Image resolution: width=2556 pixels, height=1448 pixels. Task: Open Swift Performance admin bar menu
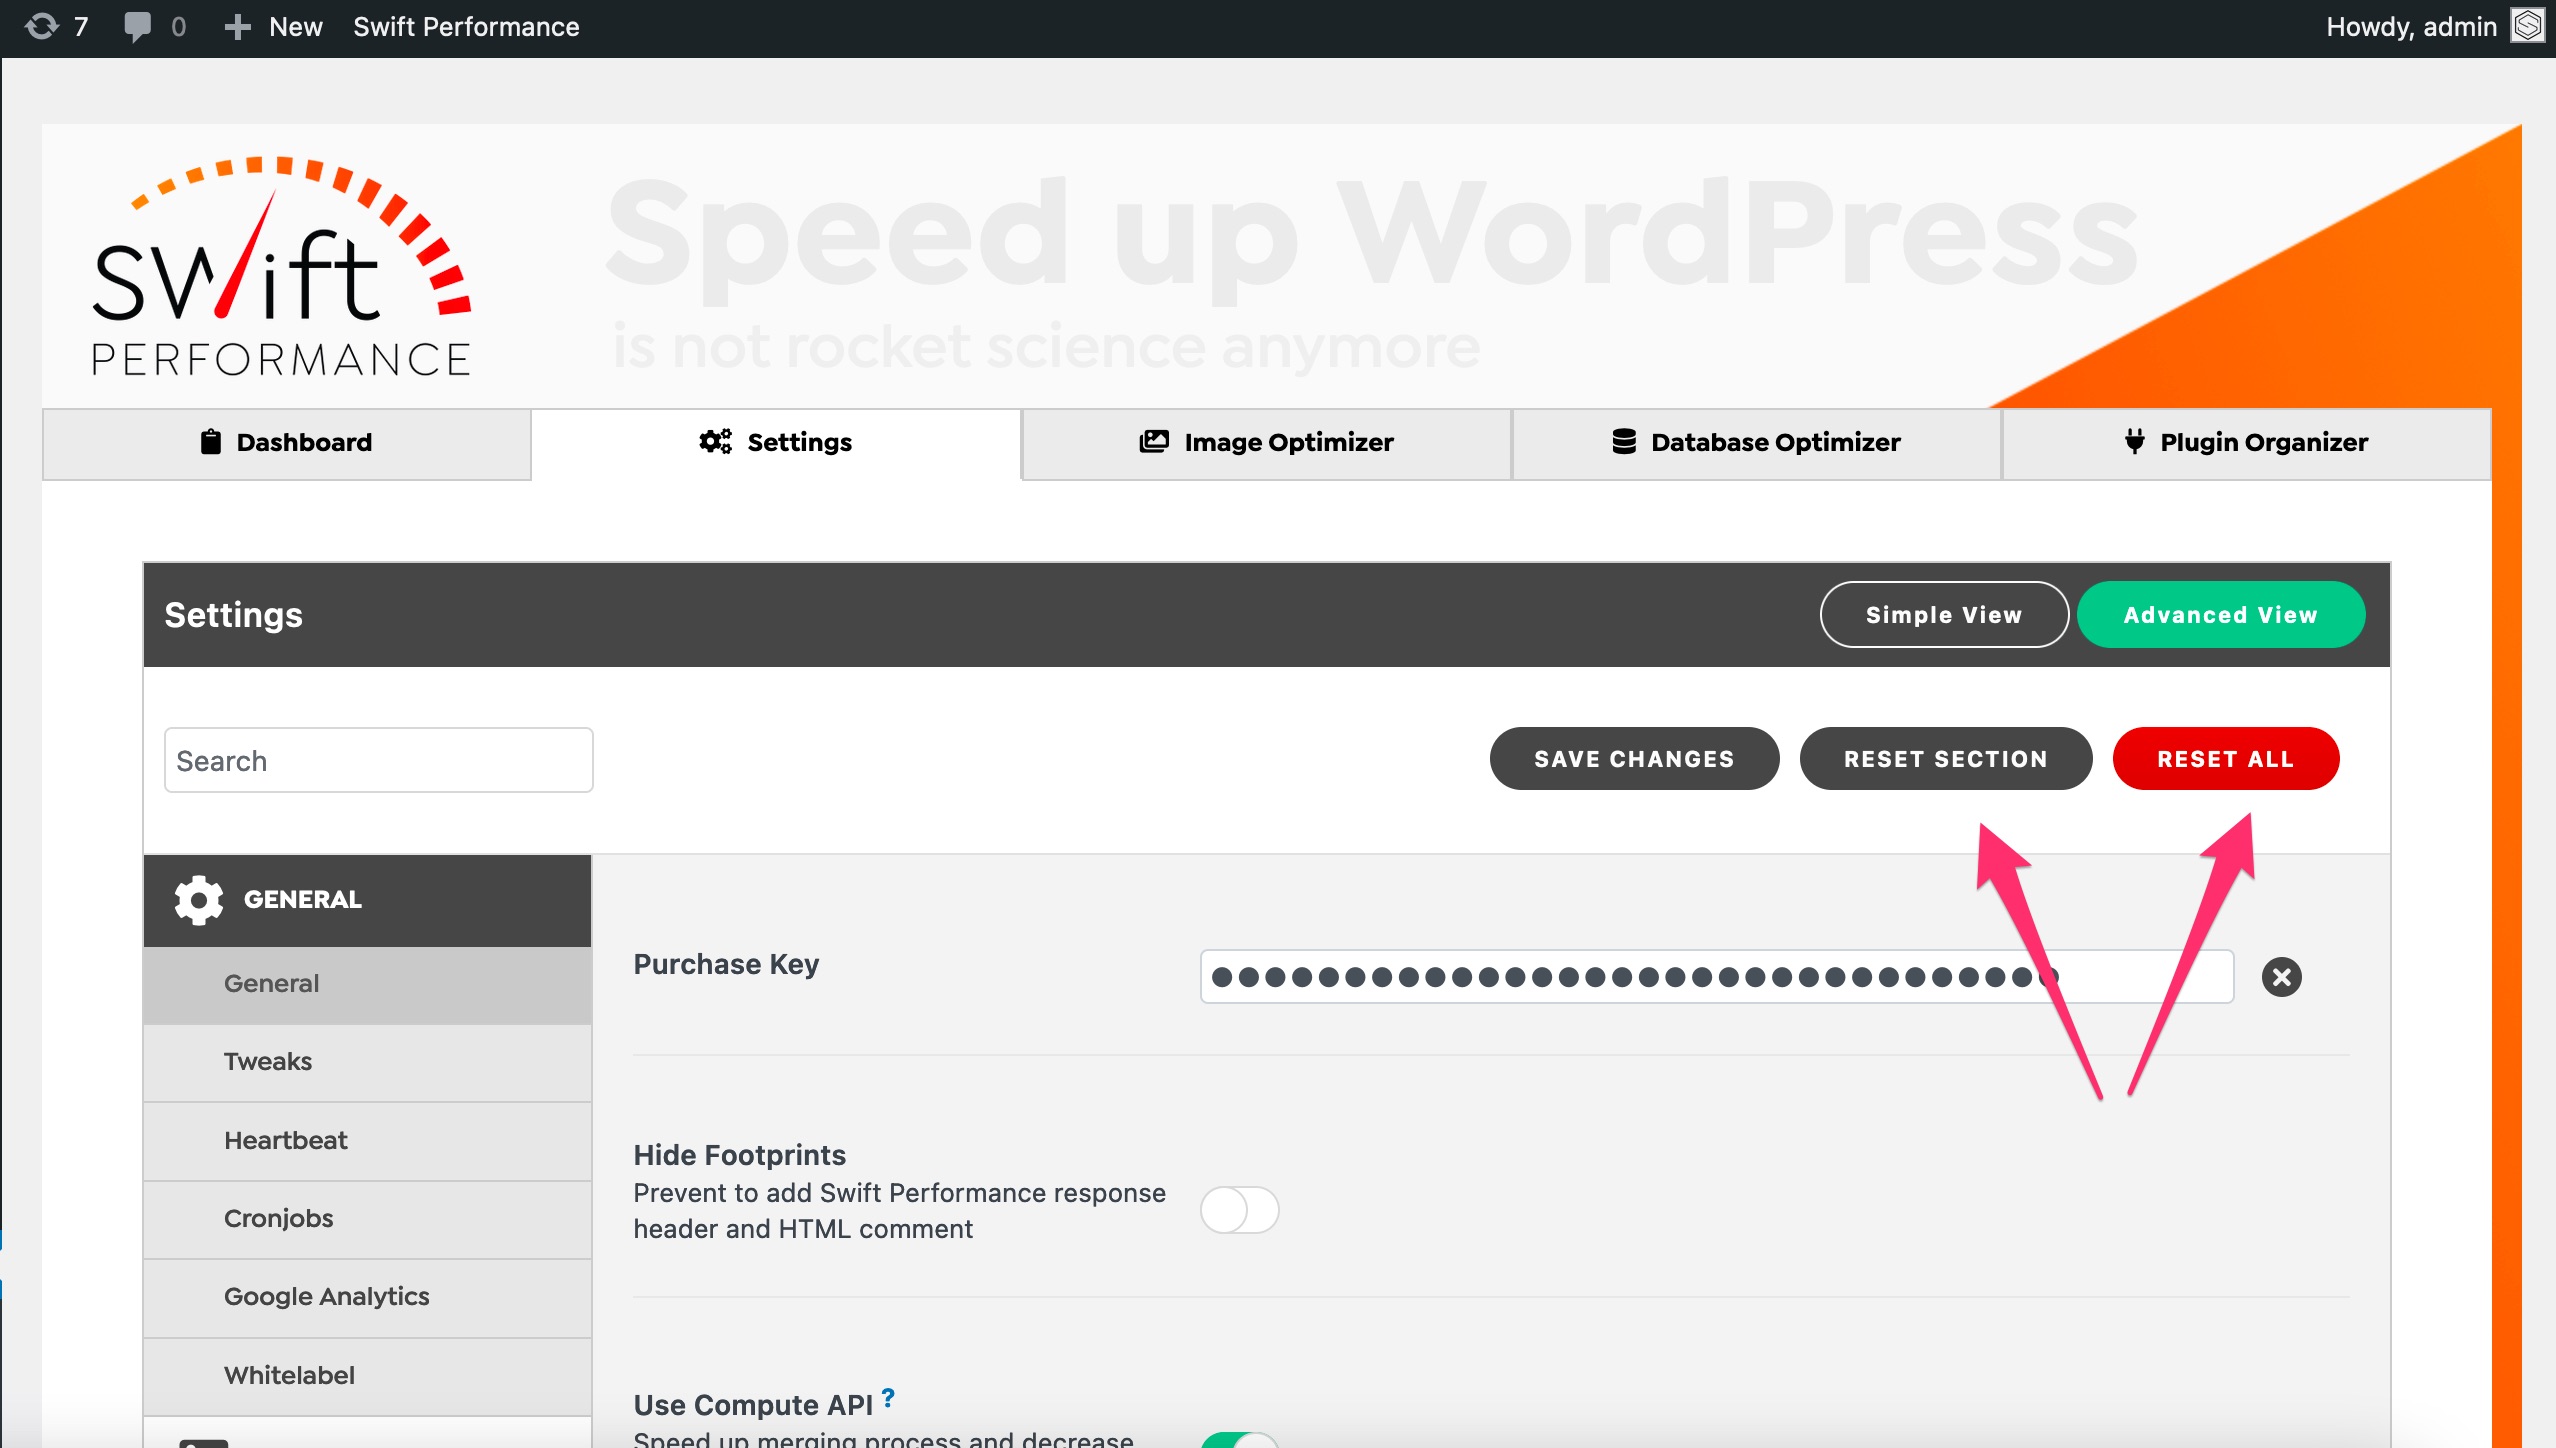pyautogui.click(x=466, y=27)
